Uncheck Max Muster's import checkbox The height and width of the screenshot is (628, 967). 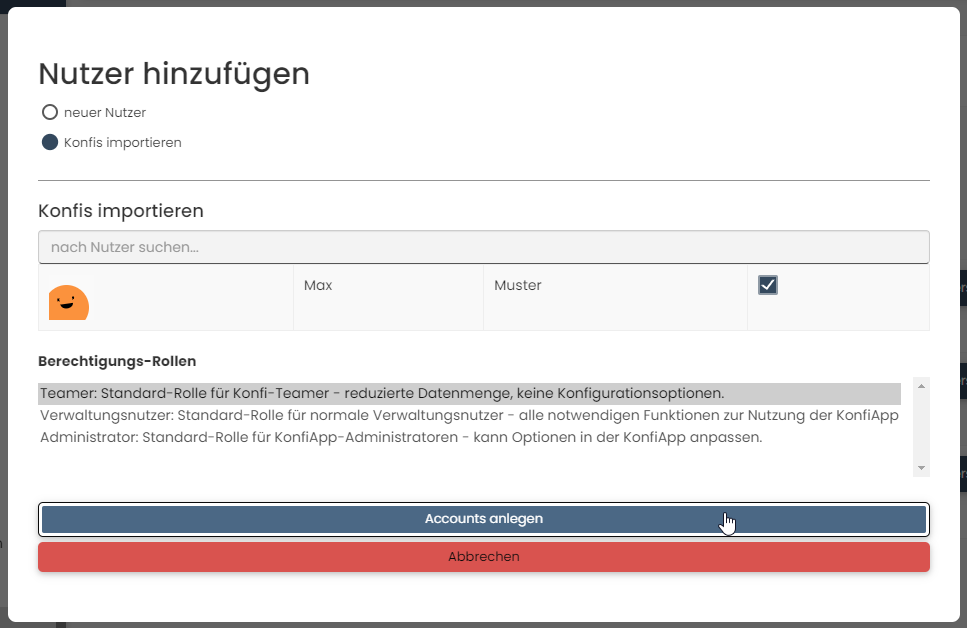coord(767,285)
